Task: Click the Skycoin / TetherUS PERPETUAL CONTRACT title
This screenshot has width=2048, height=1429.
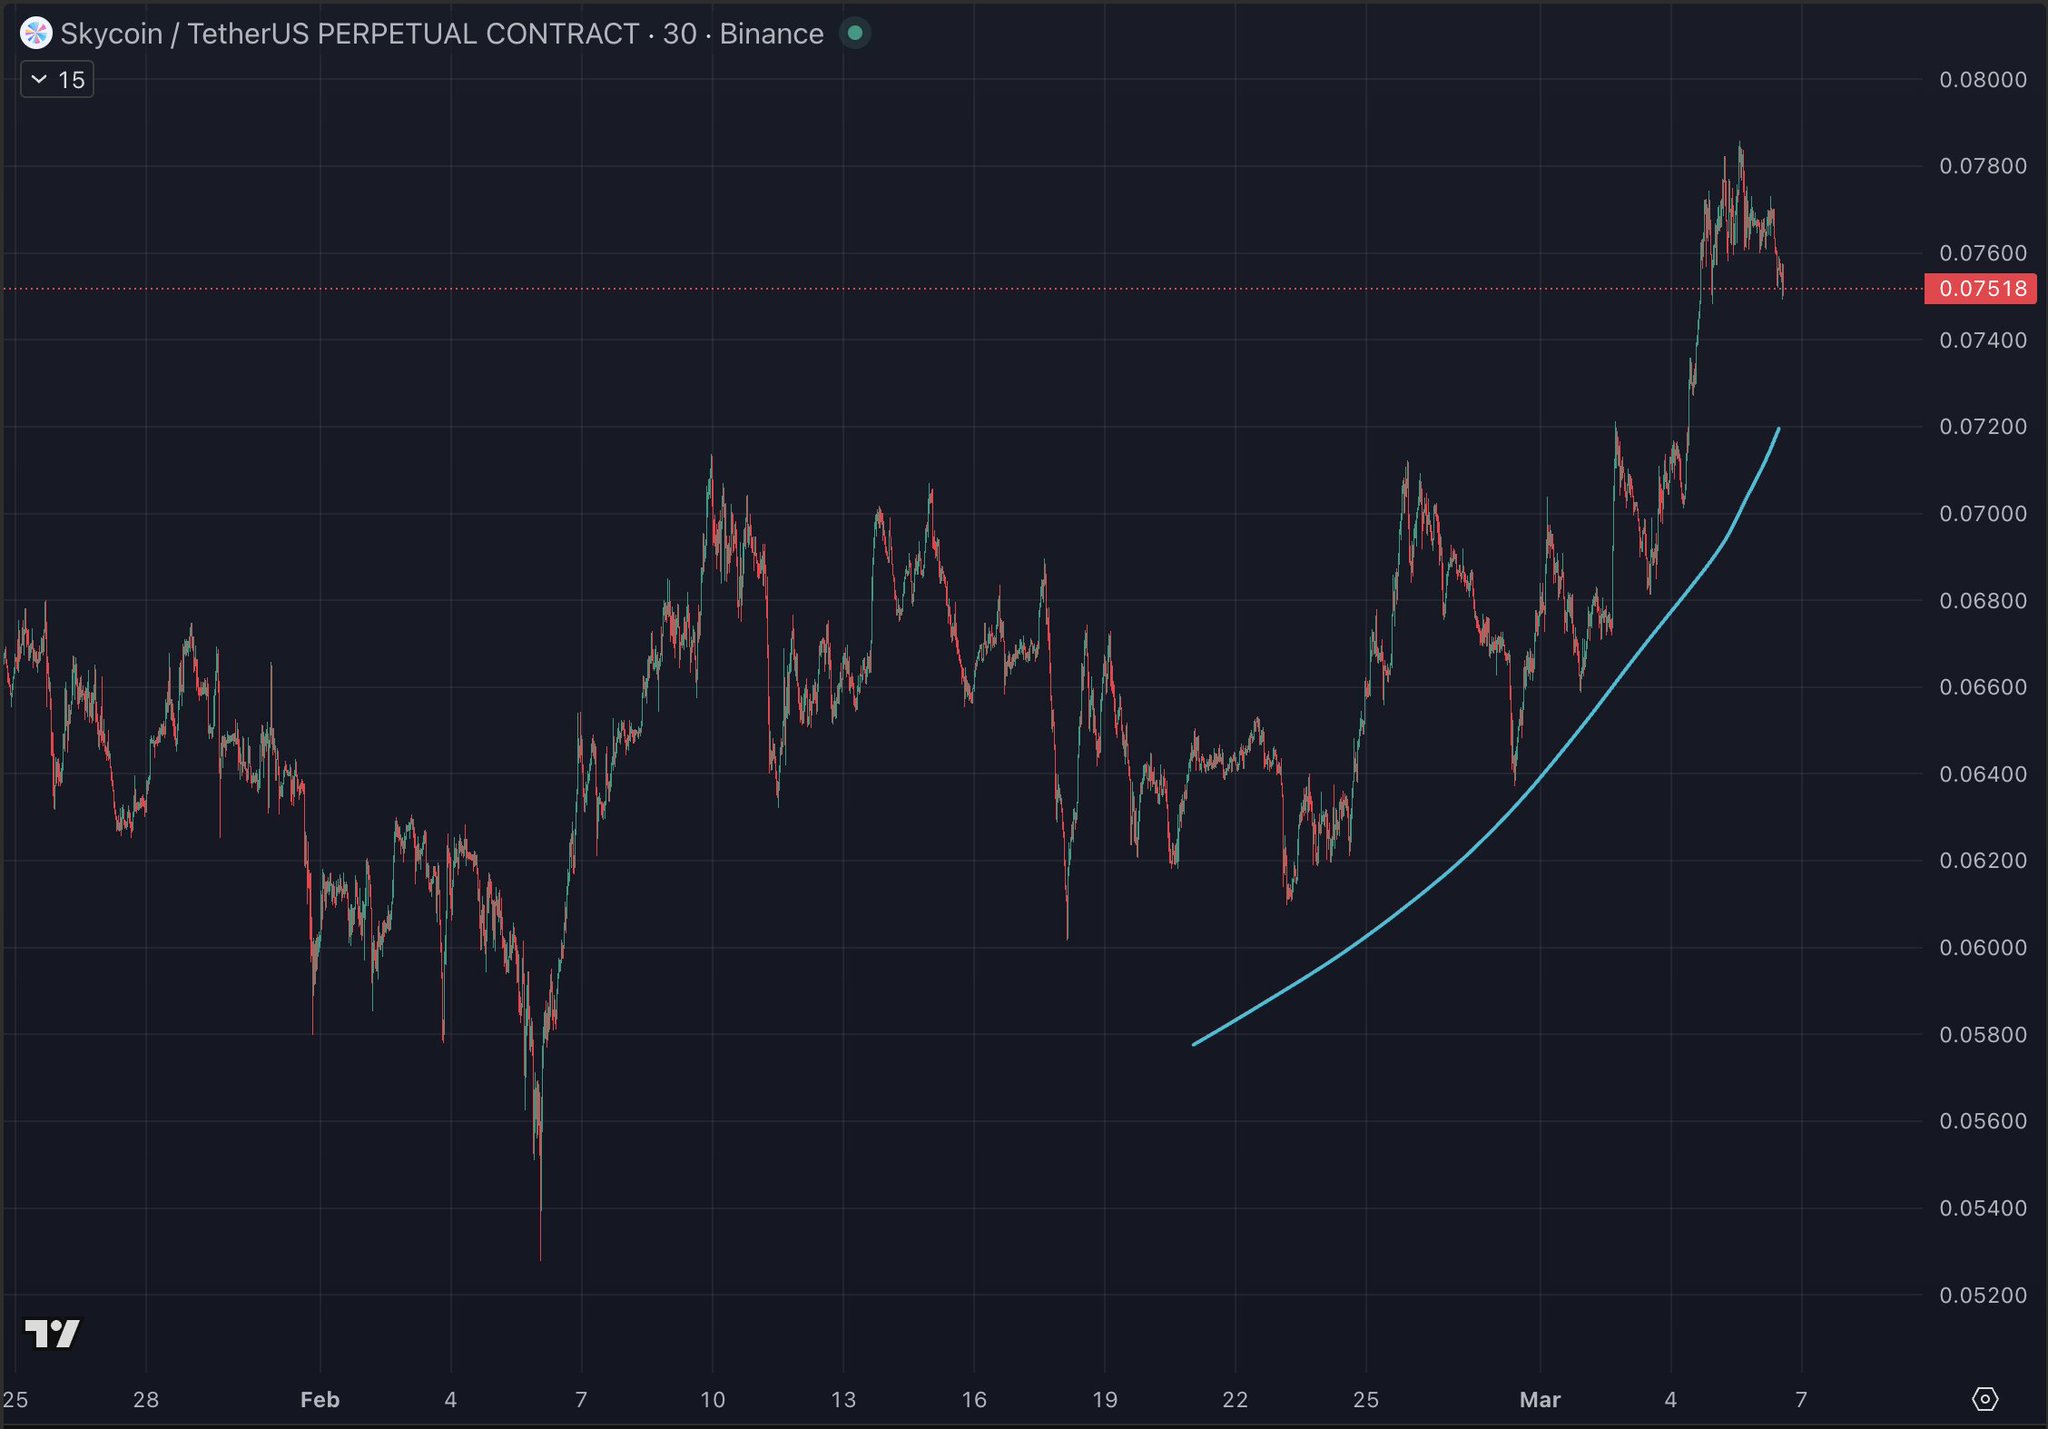Action: (x=349, y=34)
